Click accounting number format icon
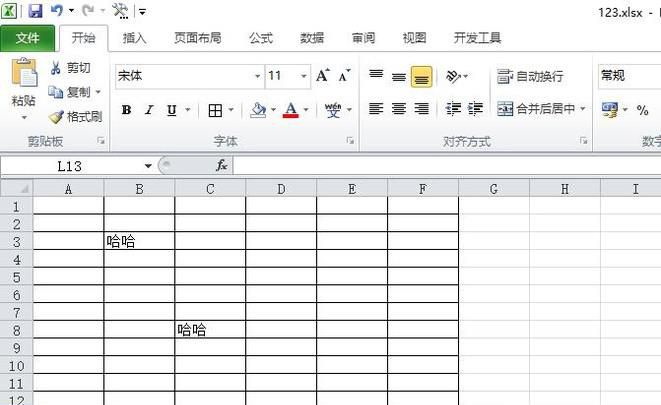This screenshot has width=661, height=405. 610,110
